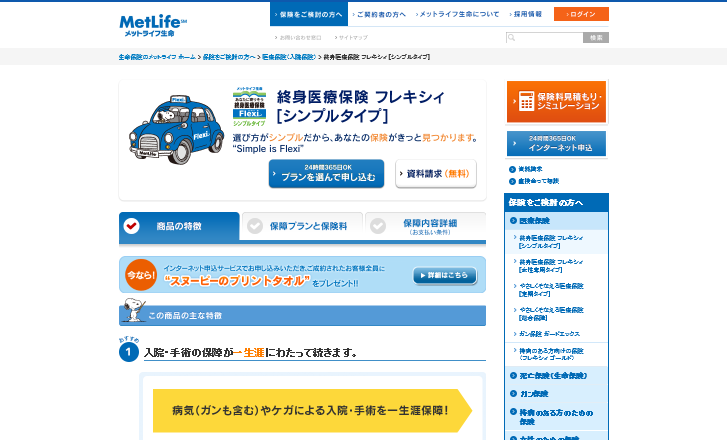This screenshot has height=440, width=727.
Task: Focus the site search input field
Action: tap(544, 38)
